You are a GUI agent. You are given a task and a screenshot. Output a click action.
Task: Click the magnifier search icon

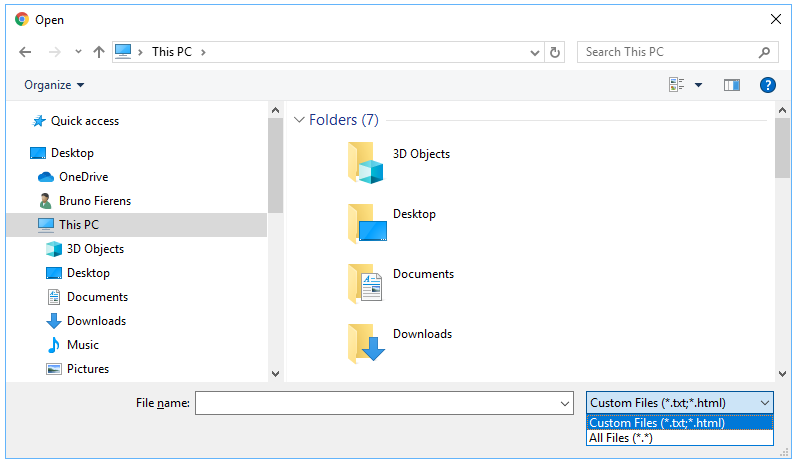point(764,52)
